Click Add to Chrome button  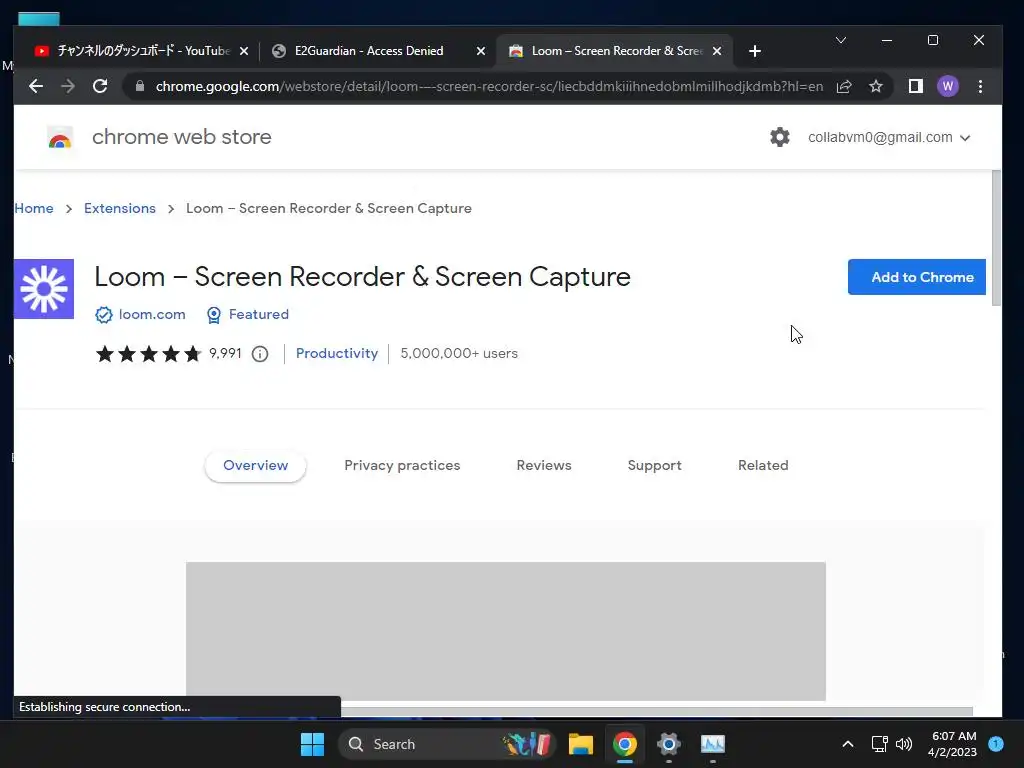click(x=916, y=277)
